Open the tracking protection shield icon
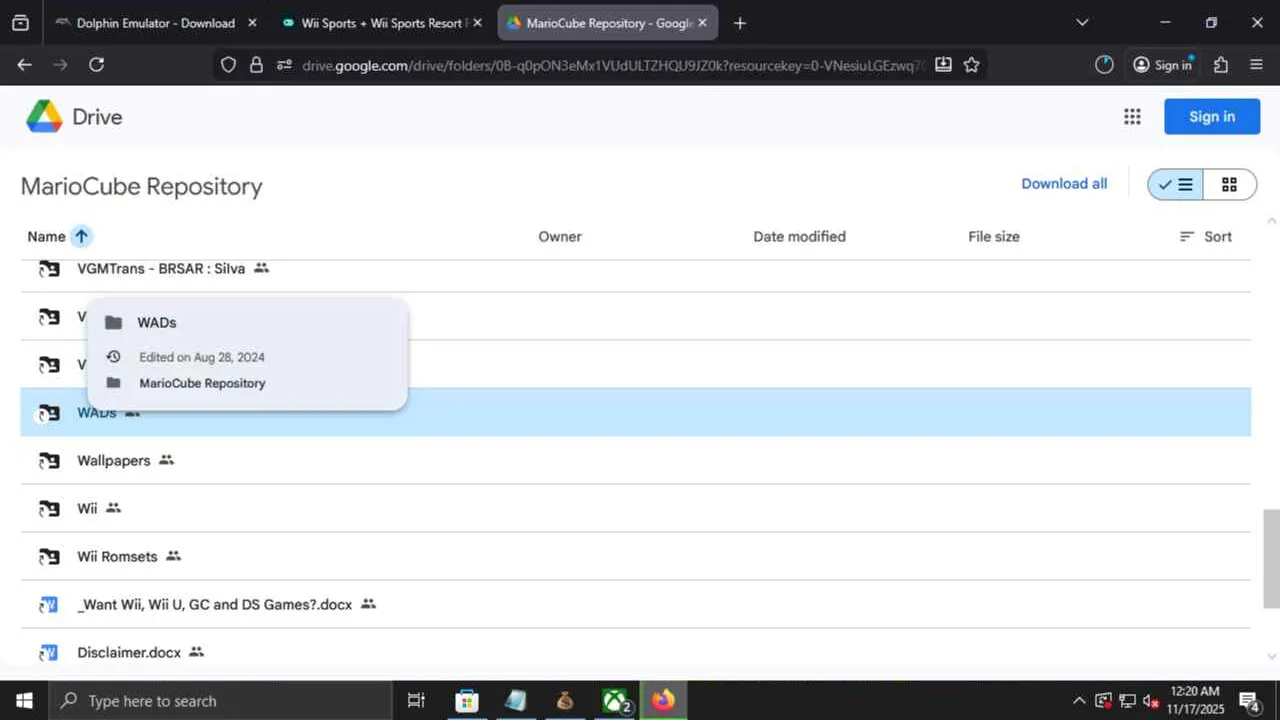The width and height of the screenshot is (1280, 720). [x=228, y=65]
